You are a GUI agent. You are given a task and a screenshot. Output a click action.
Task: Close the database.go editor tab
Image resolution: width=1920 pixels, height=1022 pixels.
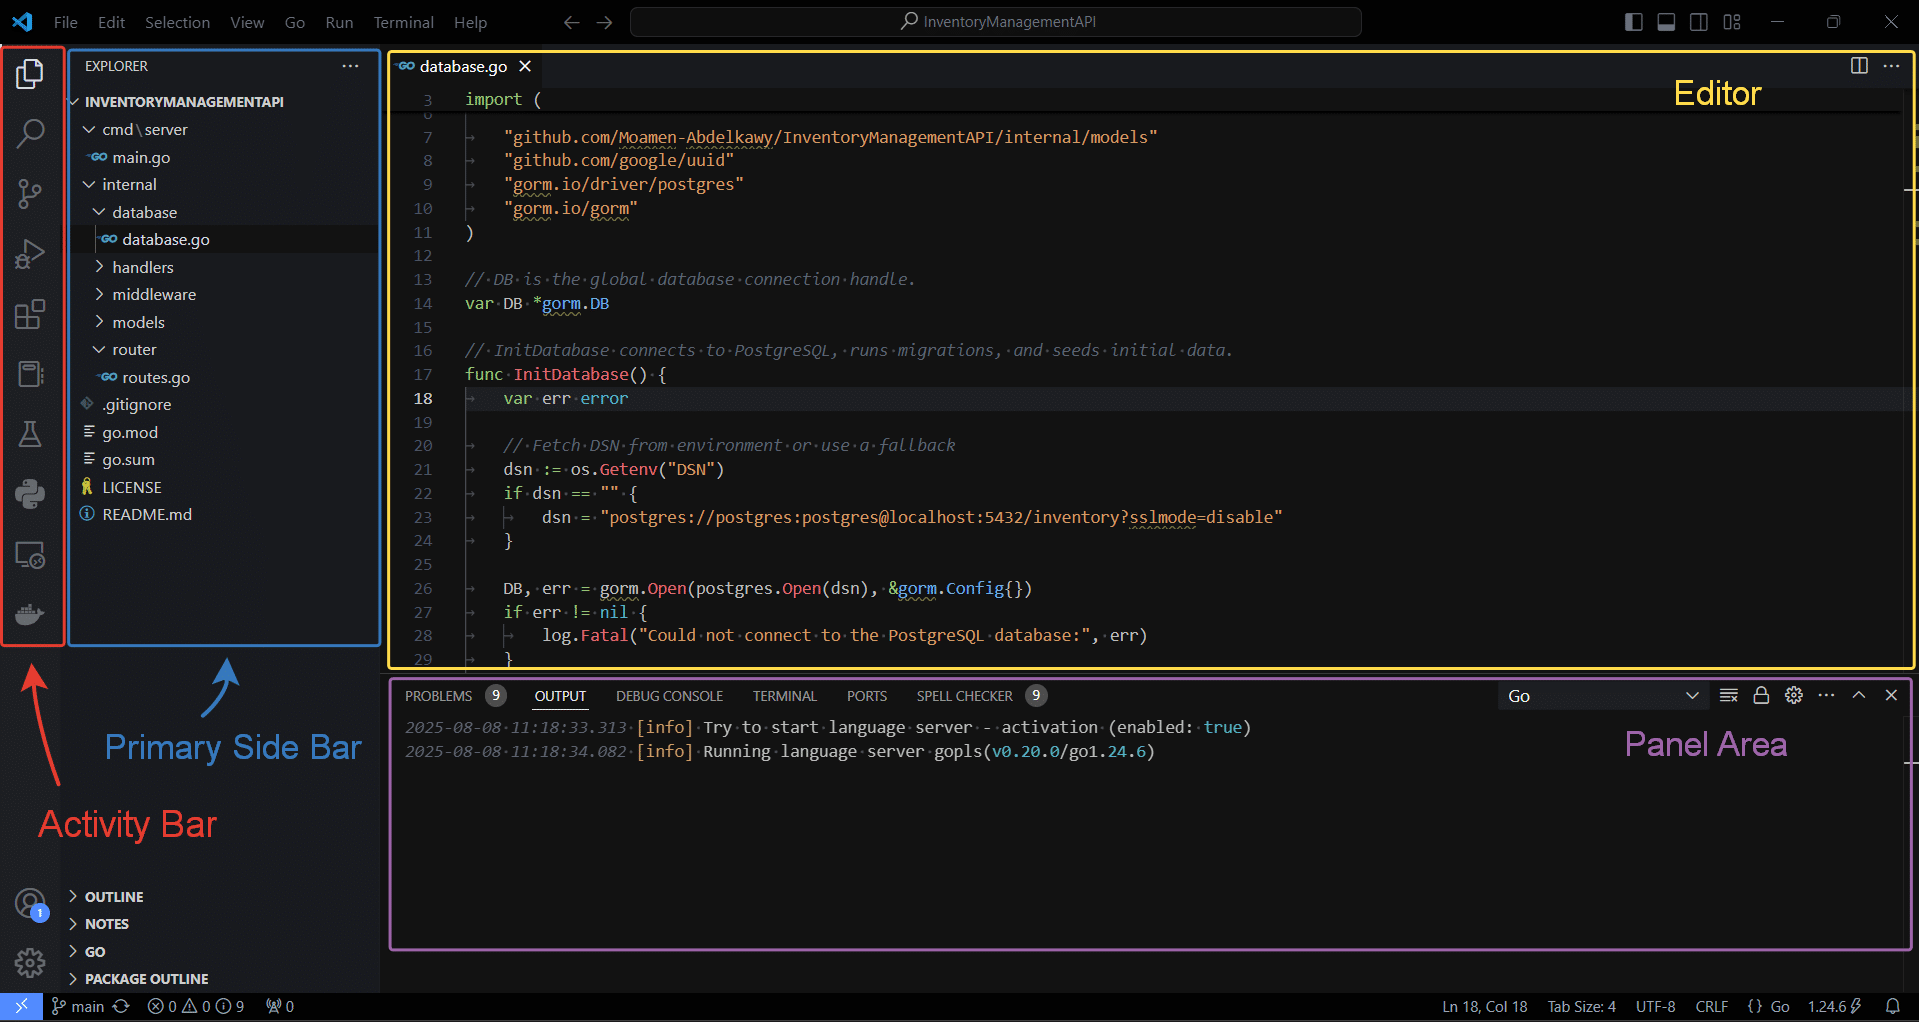coord(525,66)
